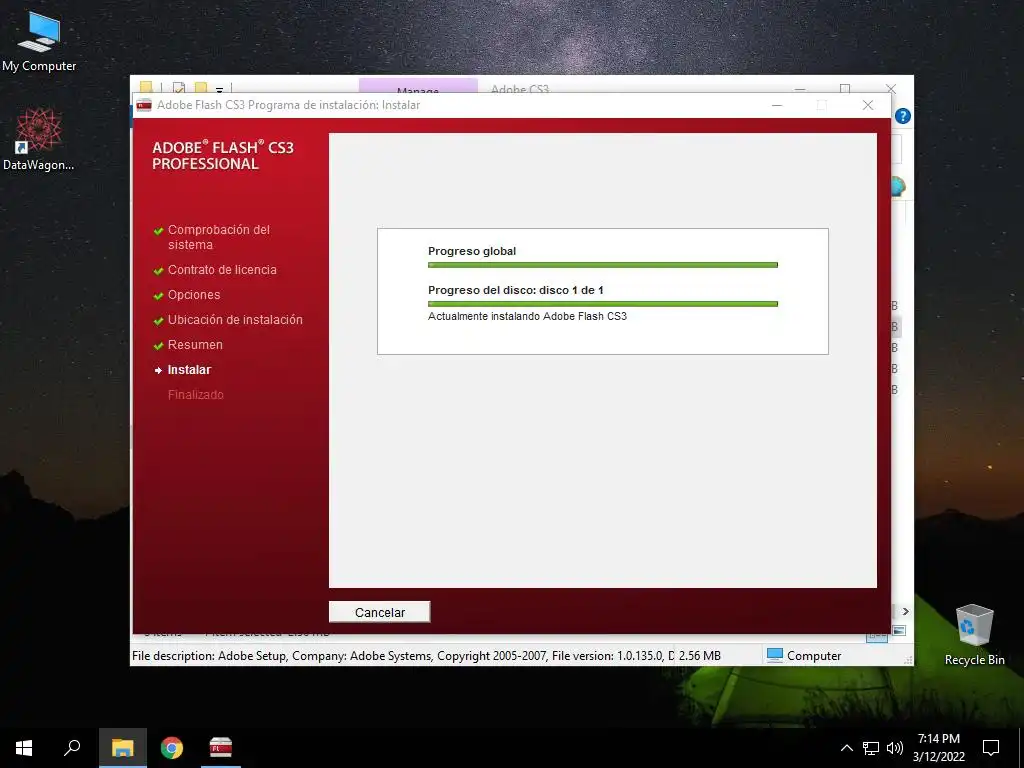Click the 2.56 MB status bar entry
The image size is (1024, 768).
coord(699,655)
